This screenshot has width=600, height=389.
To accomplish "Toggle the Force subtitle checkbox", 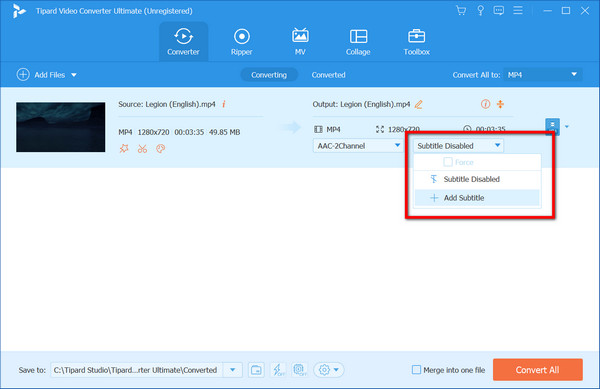I will [x=448, y=162].
